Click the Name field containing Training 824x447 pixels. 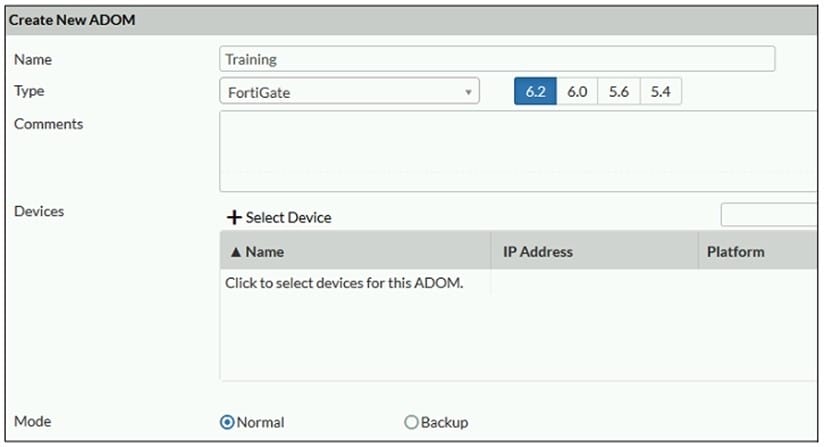coord(497,59)
